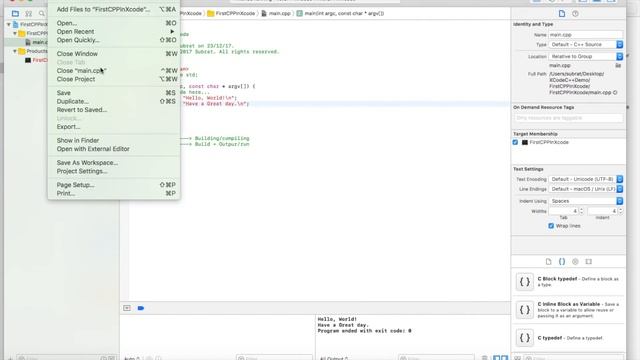
Task: Open the Source Control navigator icon
Action: coord(29,13)
